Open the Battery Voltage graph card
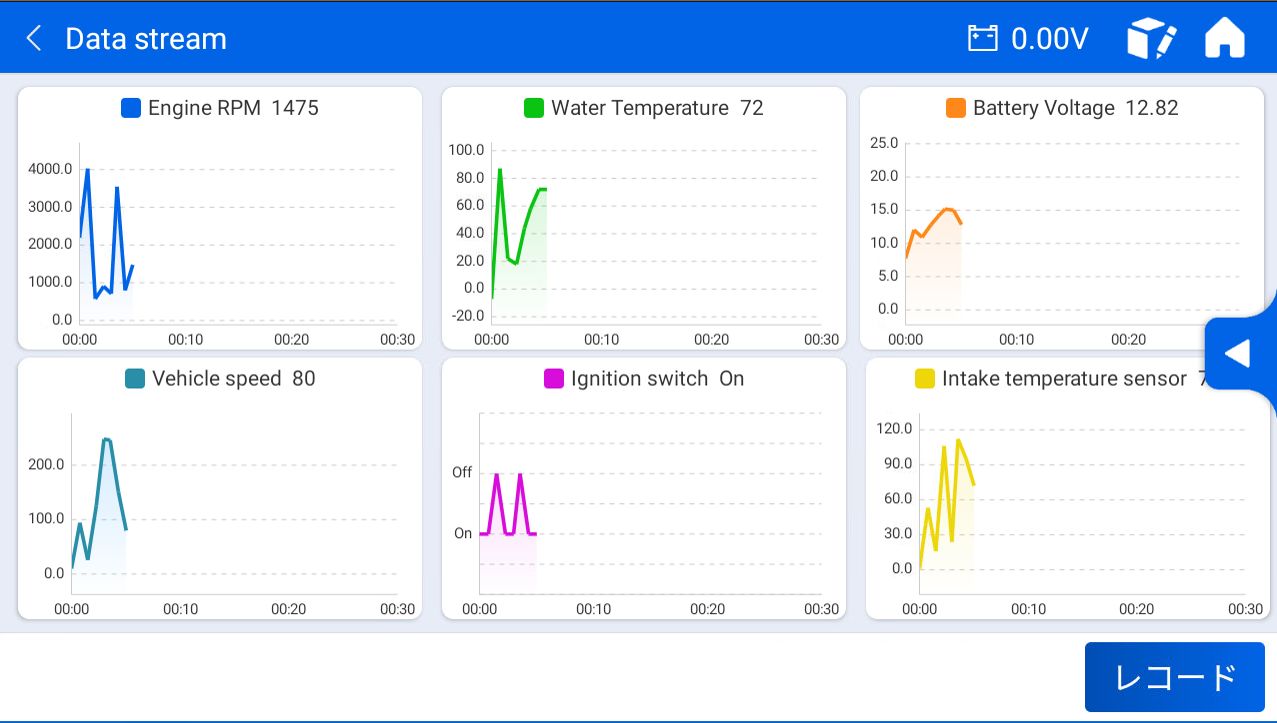1277x723 pixels. 1062,218
